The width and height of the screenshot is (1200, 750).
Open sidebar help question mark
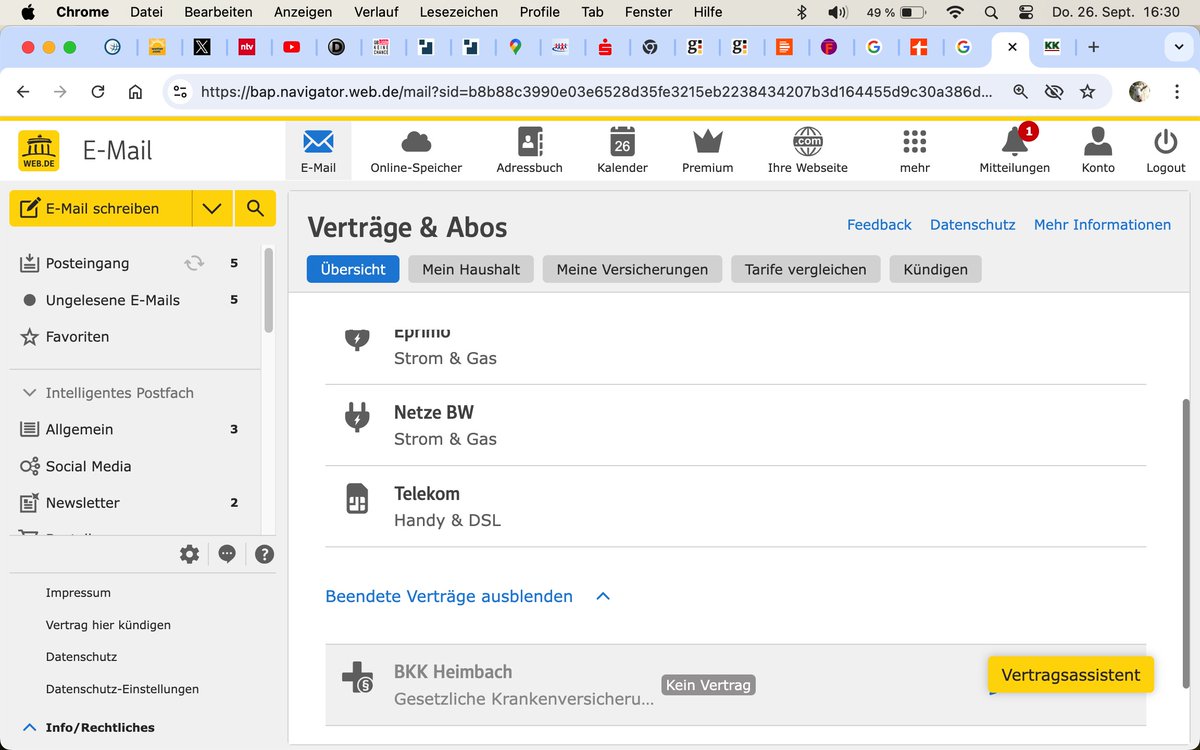click(x=264, y=554)
